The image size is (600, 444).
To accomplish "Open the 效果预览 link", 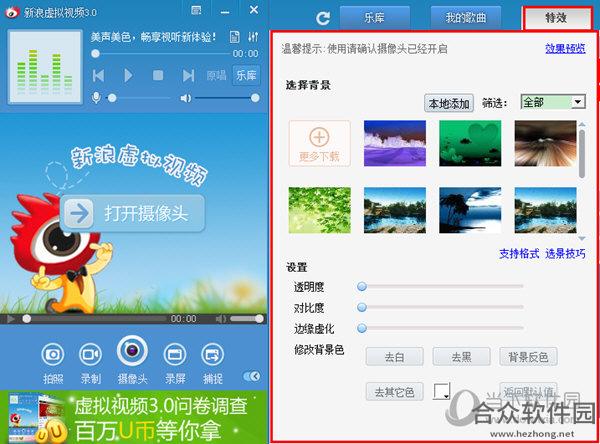I will (565, 49).
